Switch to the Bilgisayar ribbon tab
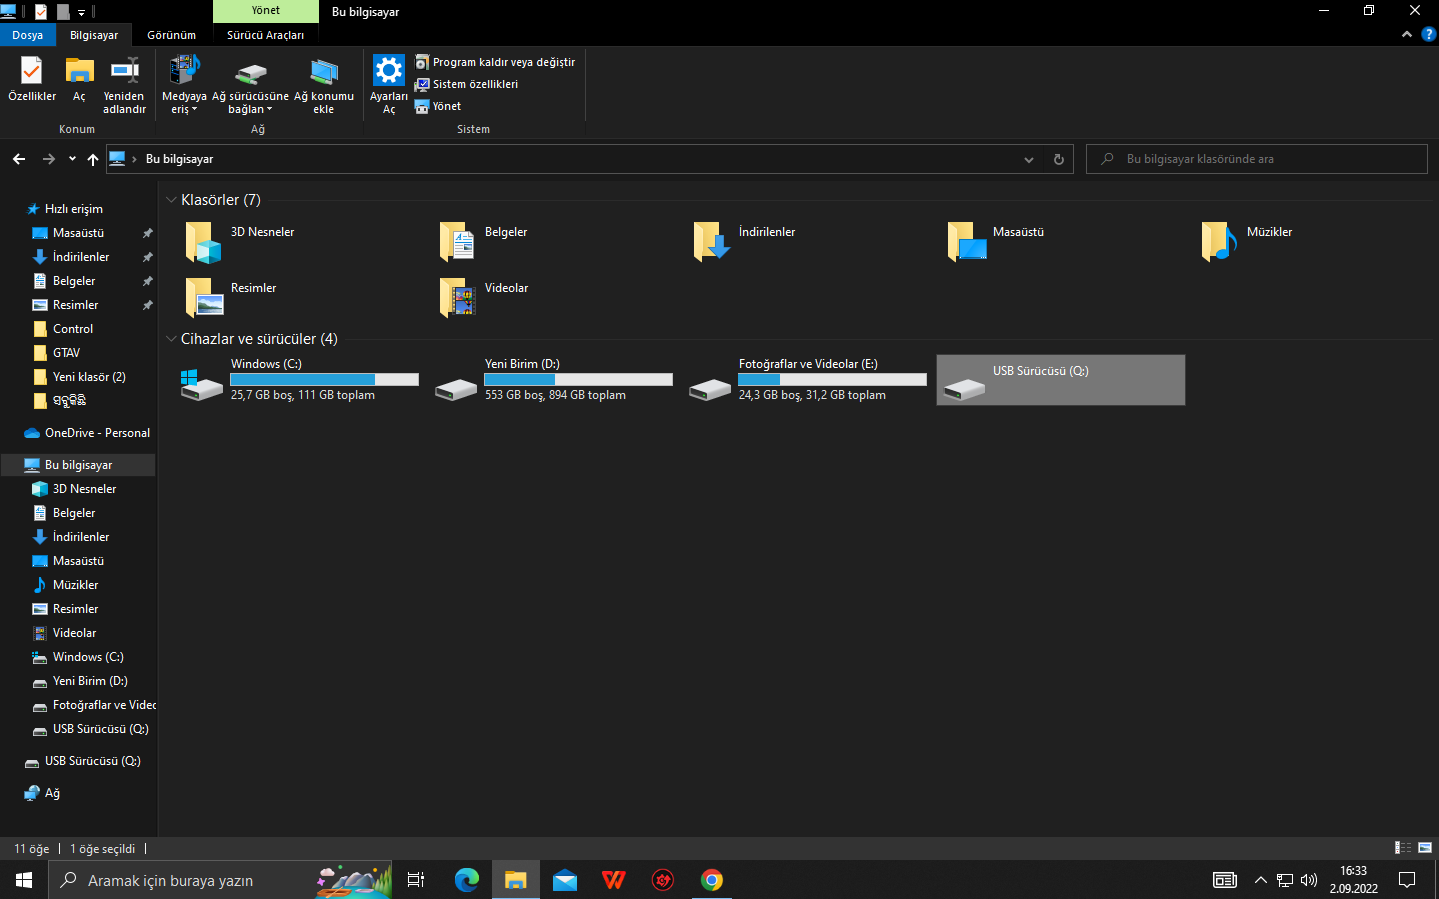 [x=94, y=35]
